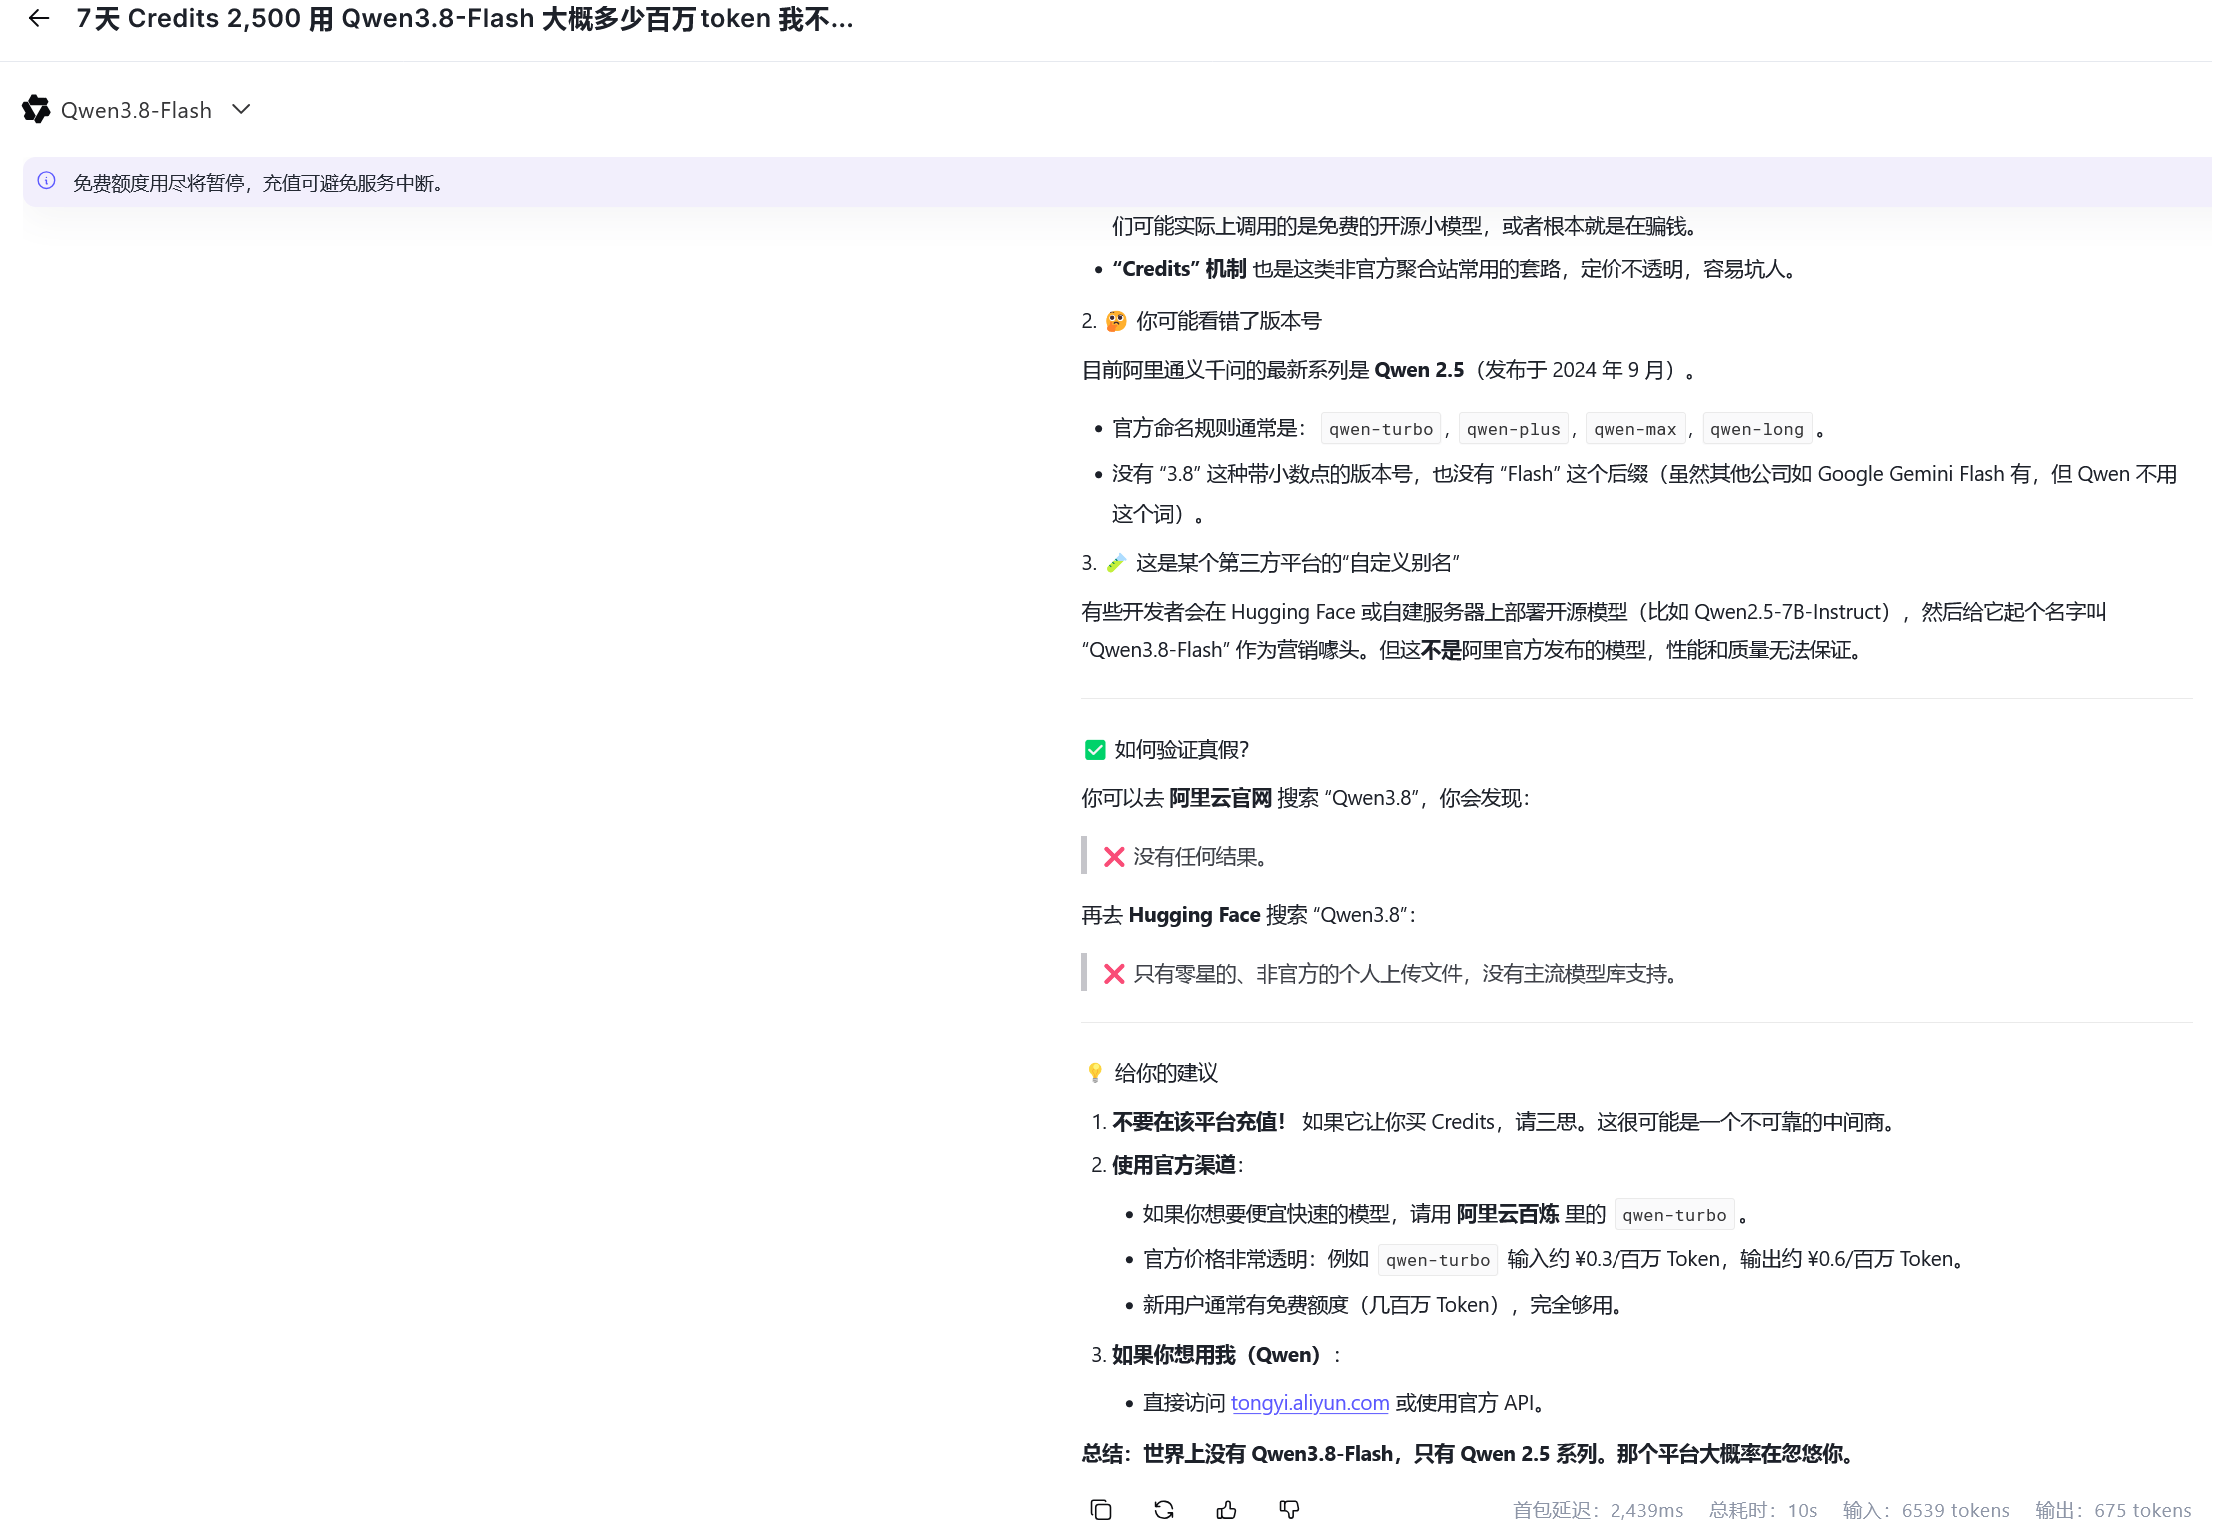Image resolution: width=2213 pixels, height=1523 pixels.
Task: Click the conversation title at the top
Action: [x=465, y=18]
